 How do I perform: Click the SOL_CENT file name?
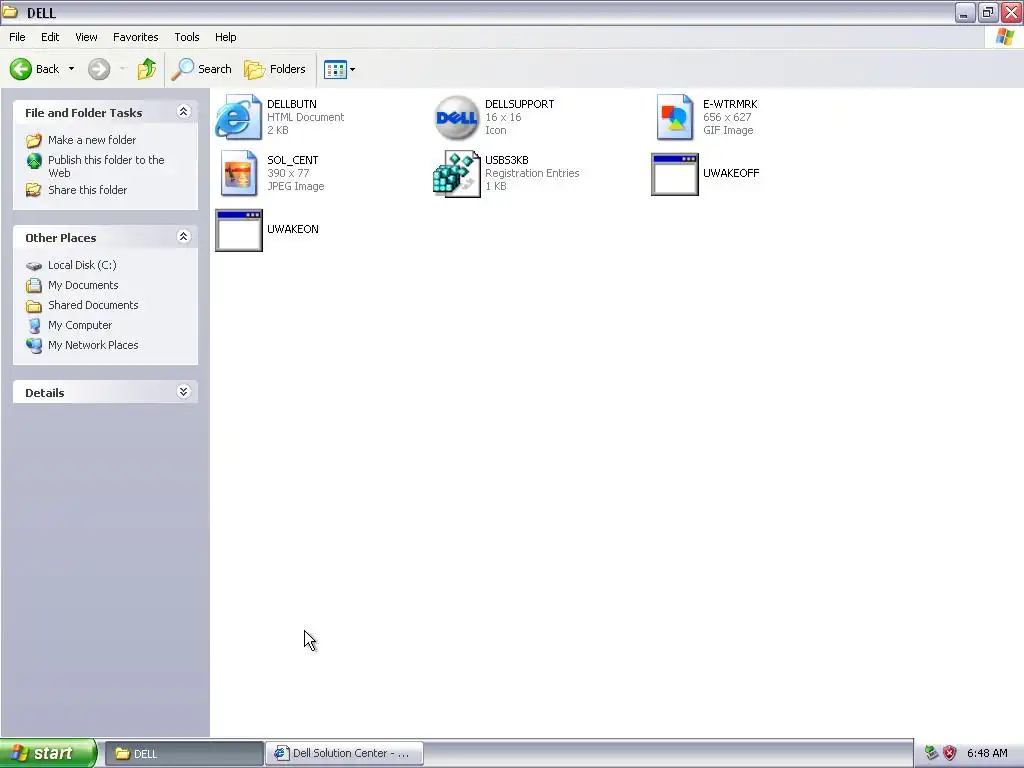coord(293,160)
